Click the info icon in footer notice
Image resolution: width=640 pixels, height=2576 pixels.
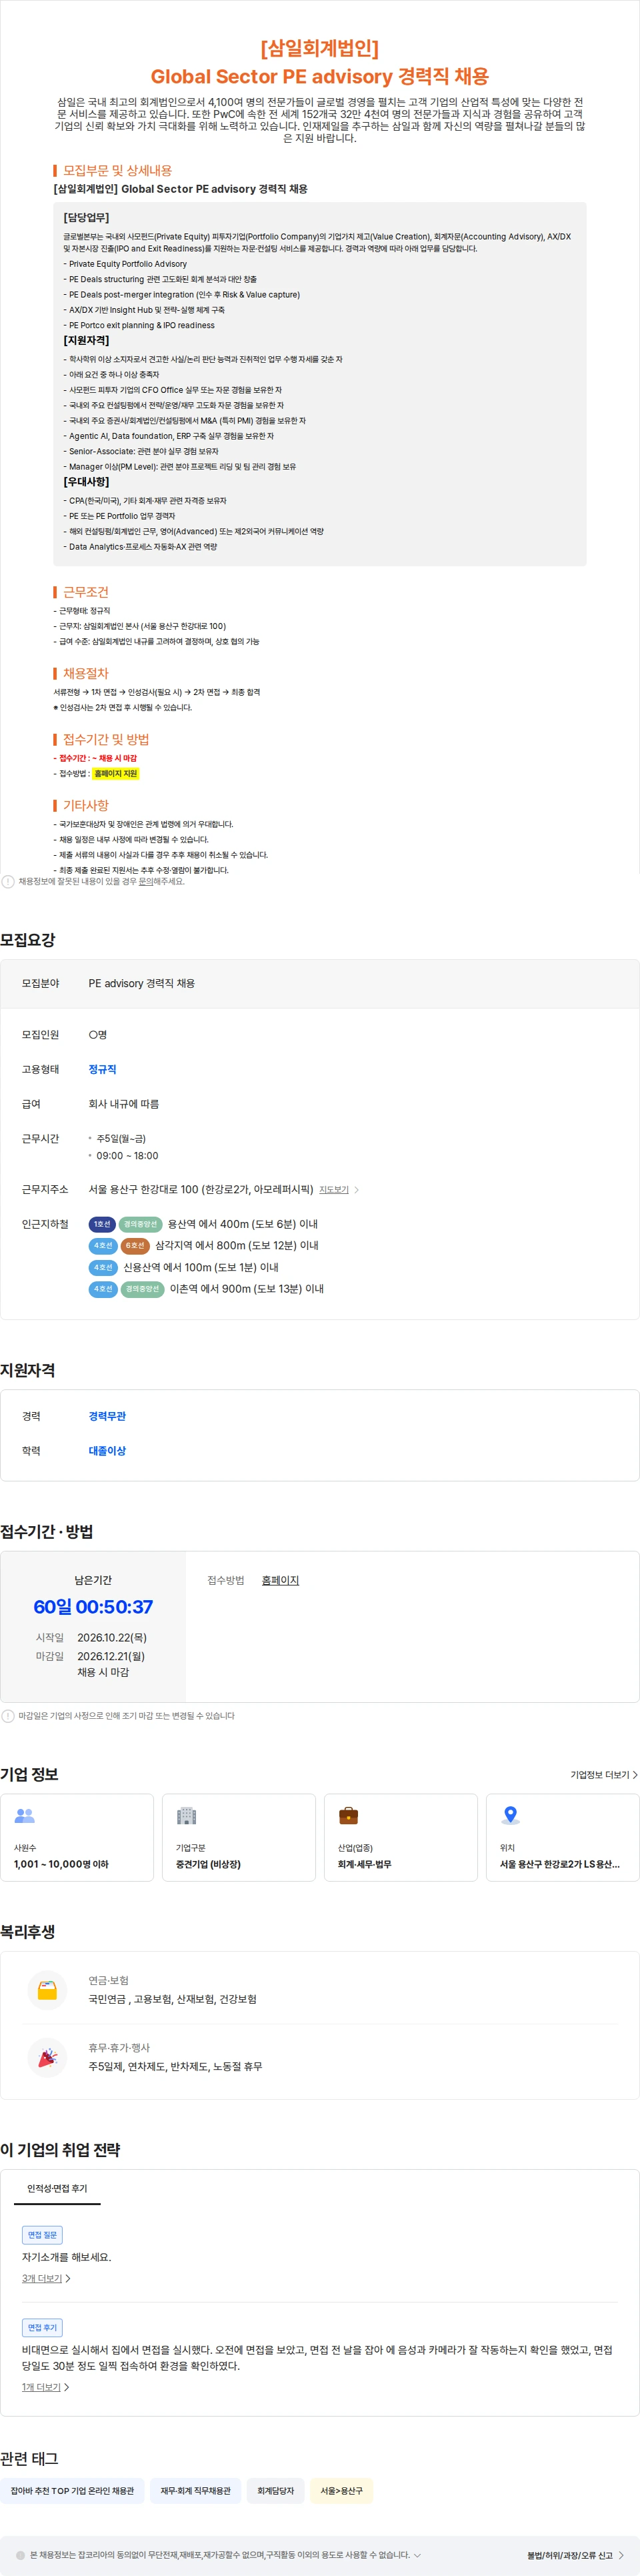click(x=21, y=2555)
